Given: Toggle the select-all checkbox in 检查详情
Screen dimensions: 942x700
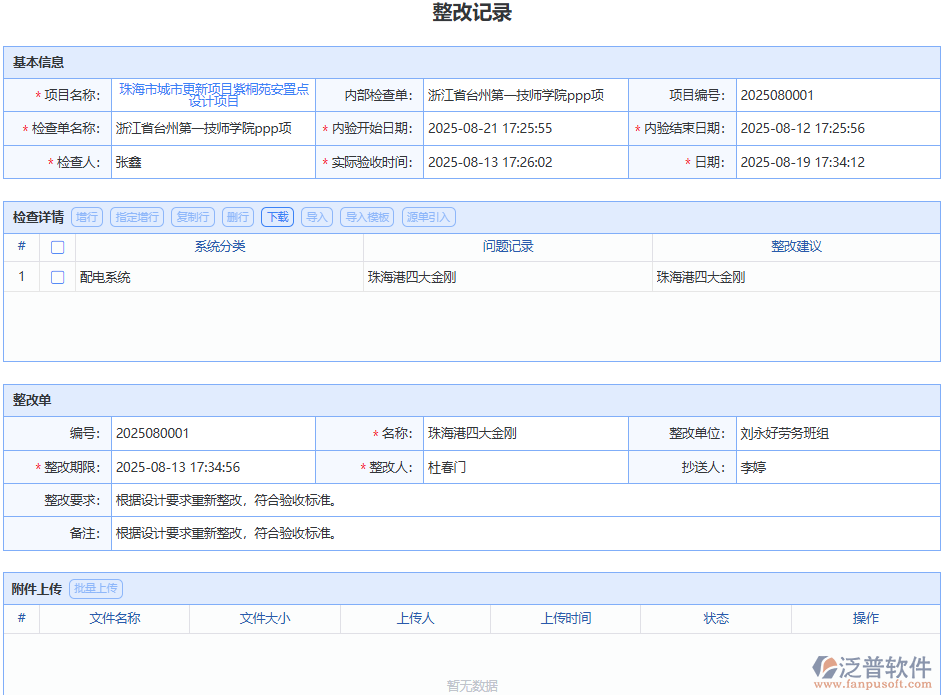Looking at the screenshot, I should coord(57,247).
